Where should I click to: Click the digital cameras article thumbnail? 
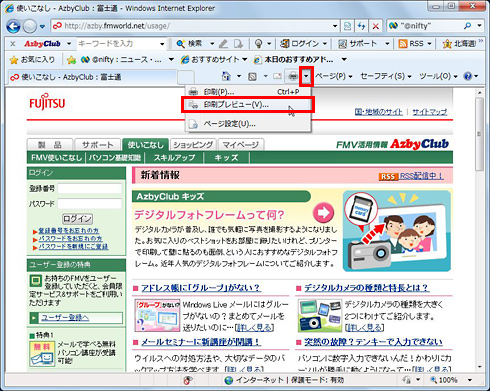pyautogui.click(x=320, y=315)
